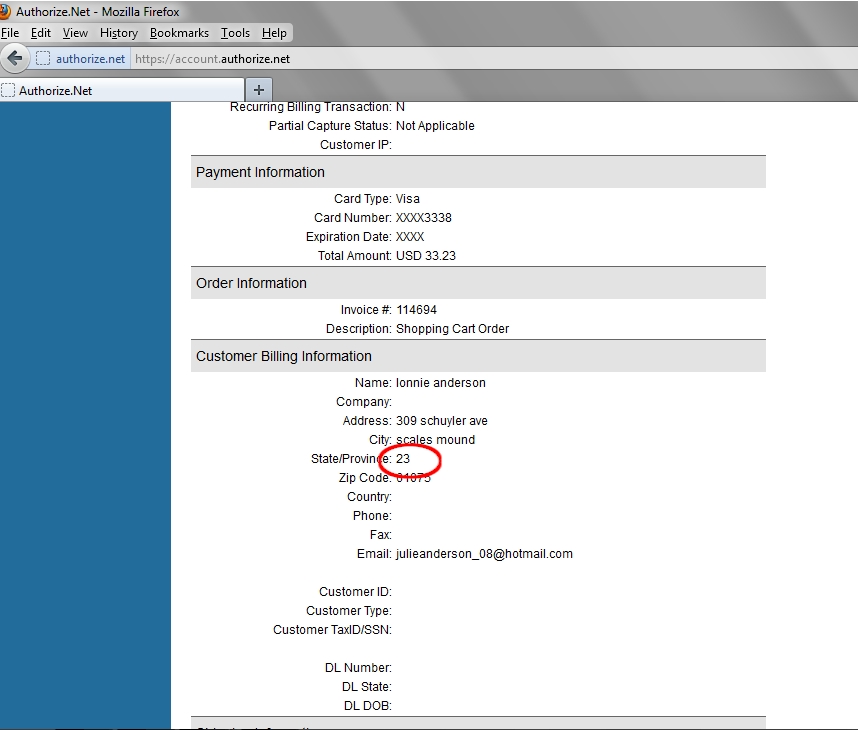Click the Firefox logo in title bar
Image resolution: width=858 pixels, height=730 pixels.
click(5, 11)
